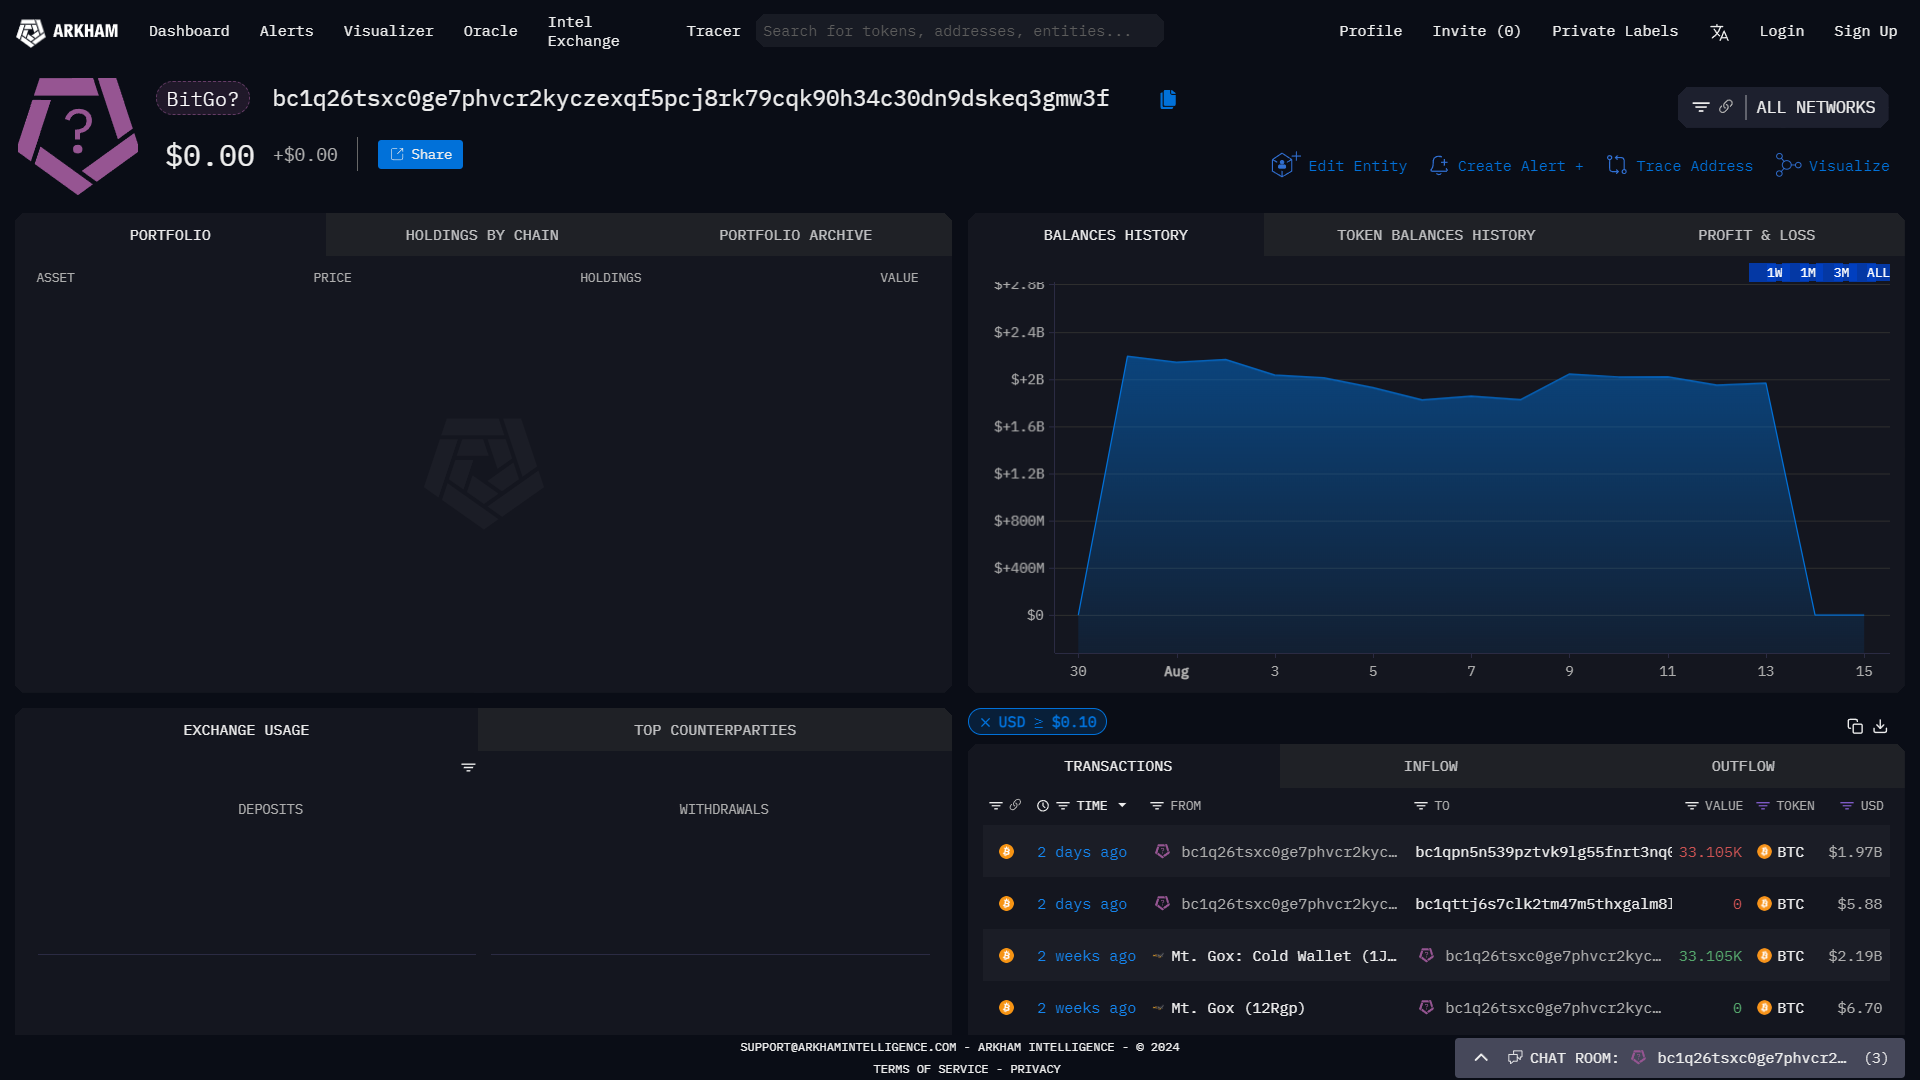
Task: Switch to the Holdings By Chain tab
Action: coord(482,235)
